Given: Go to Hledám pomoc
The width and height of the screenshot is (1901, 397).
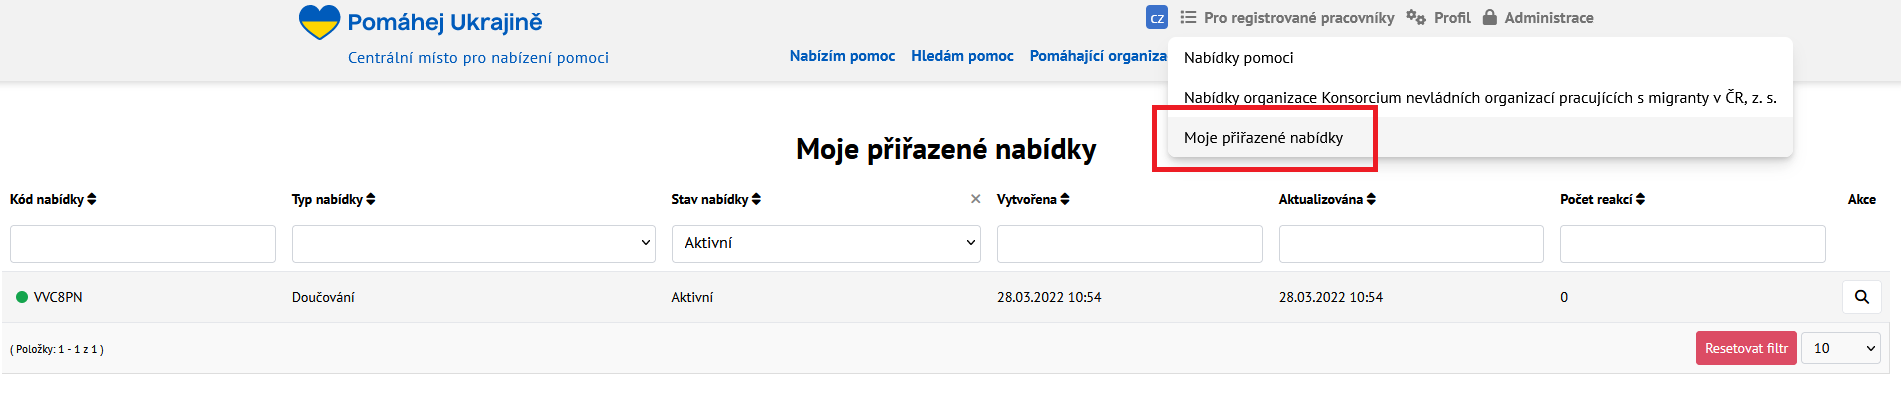Looking at the screenshot, I should [962, 56].
